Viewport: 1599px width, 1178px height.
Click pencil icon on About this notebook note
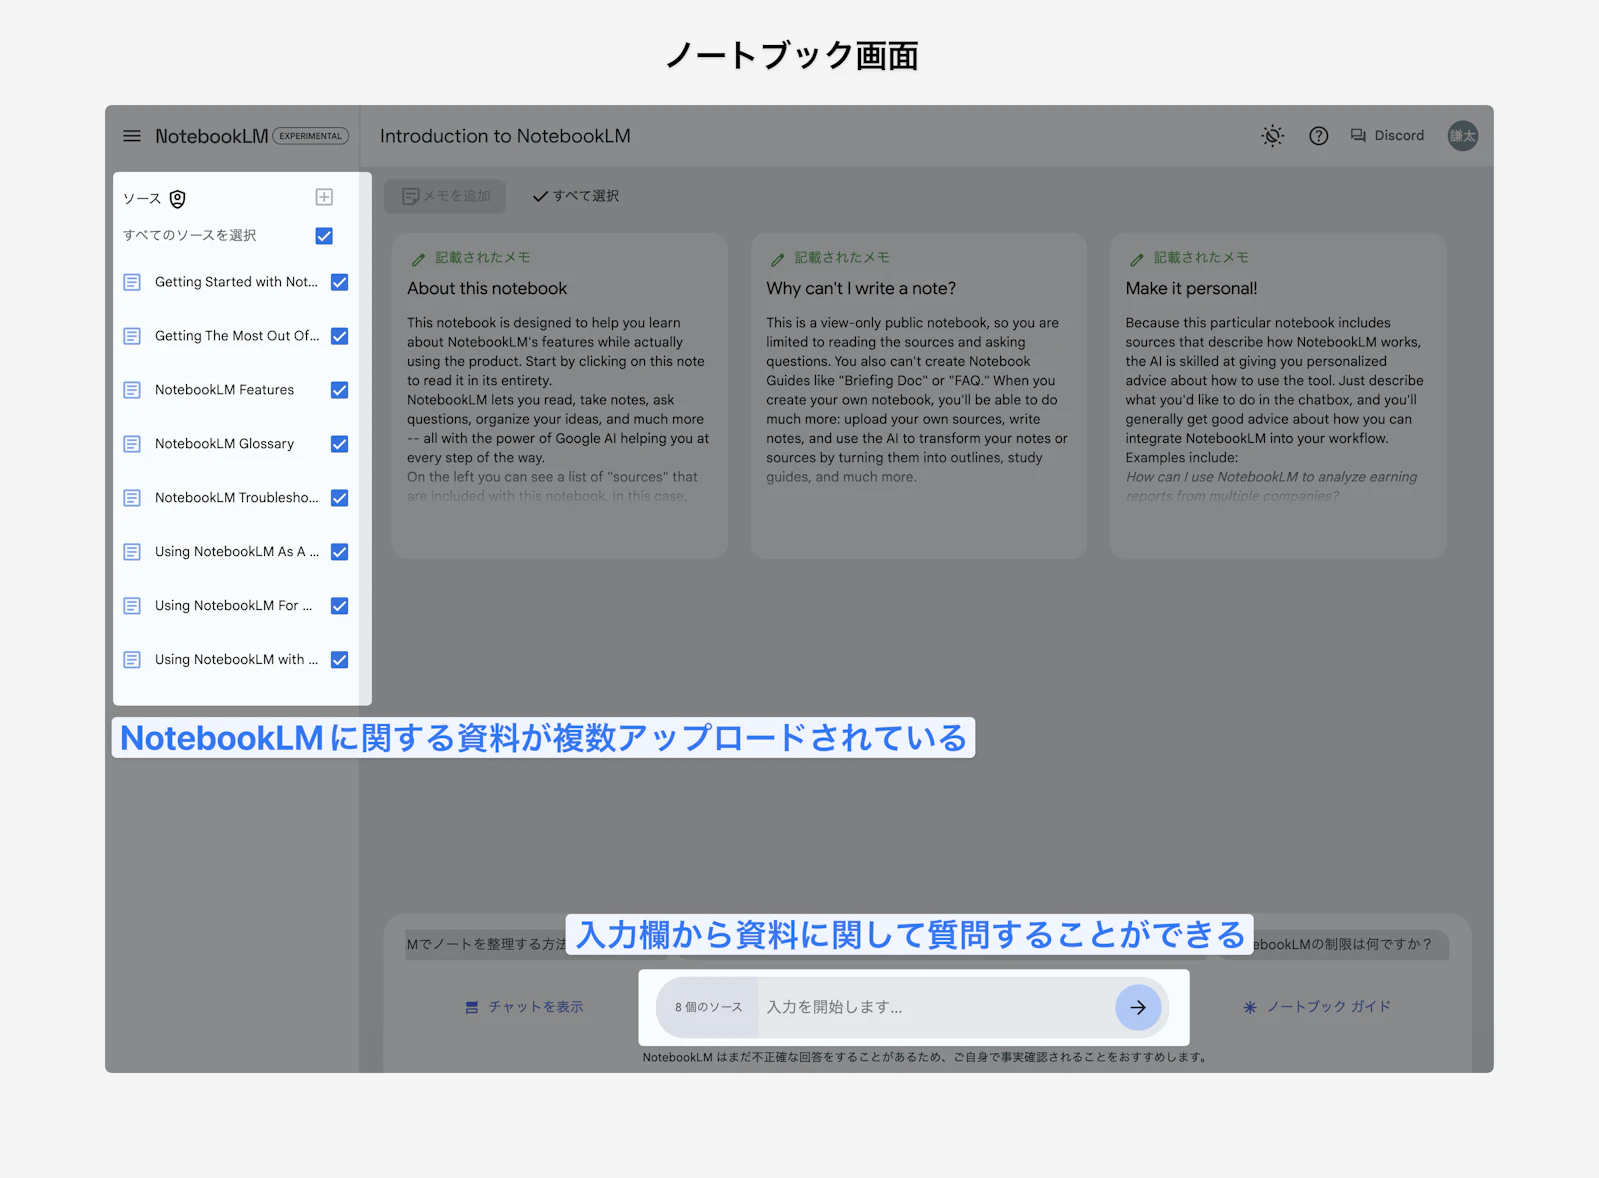click(x=418, y=259)
